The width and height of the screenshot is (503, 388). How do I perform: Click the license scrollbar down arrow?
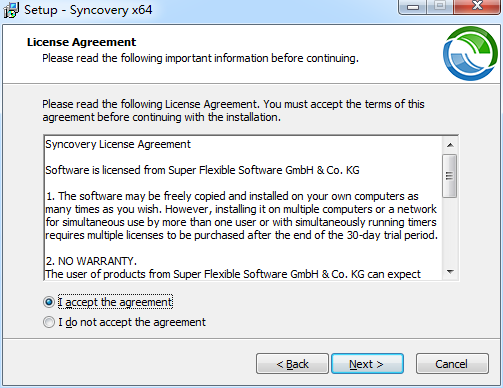tap(450, 272)
